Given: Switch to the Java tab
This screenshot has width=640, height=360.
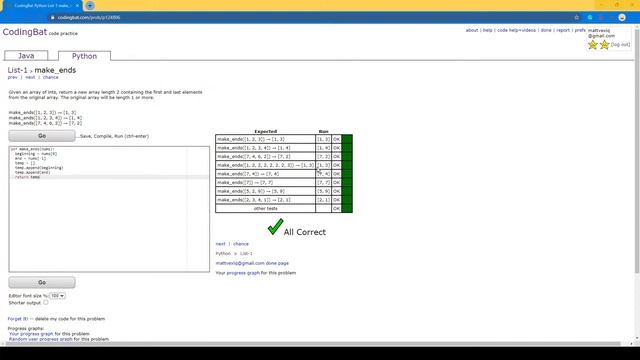Looking at the screenshot, I should pos(26,56).
